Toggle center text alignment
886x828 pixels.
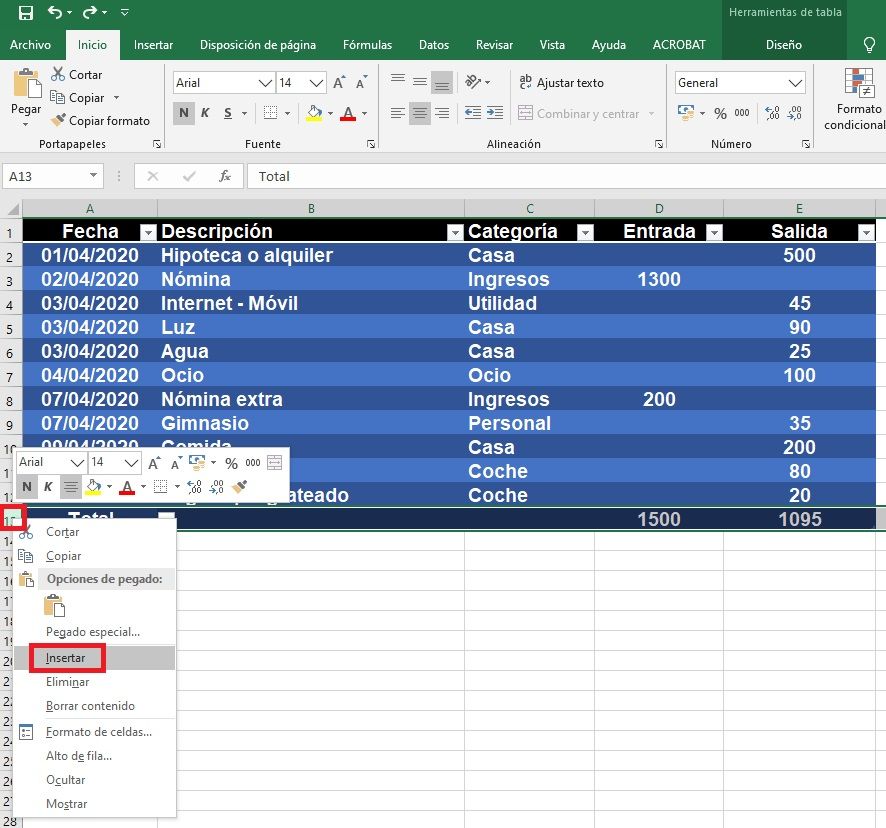[419, 113]
